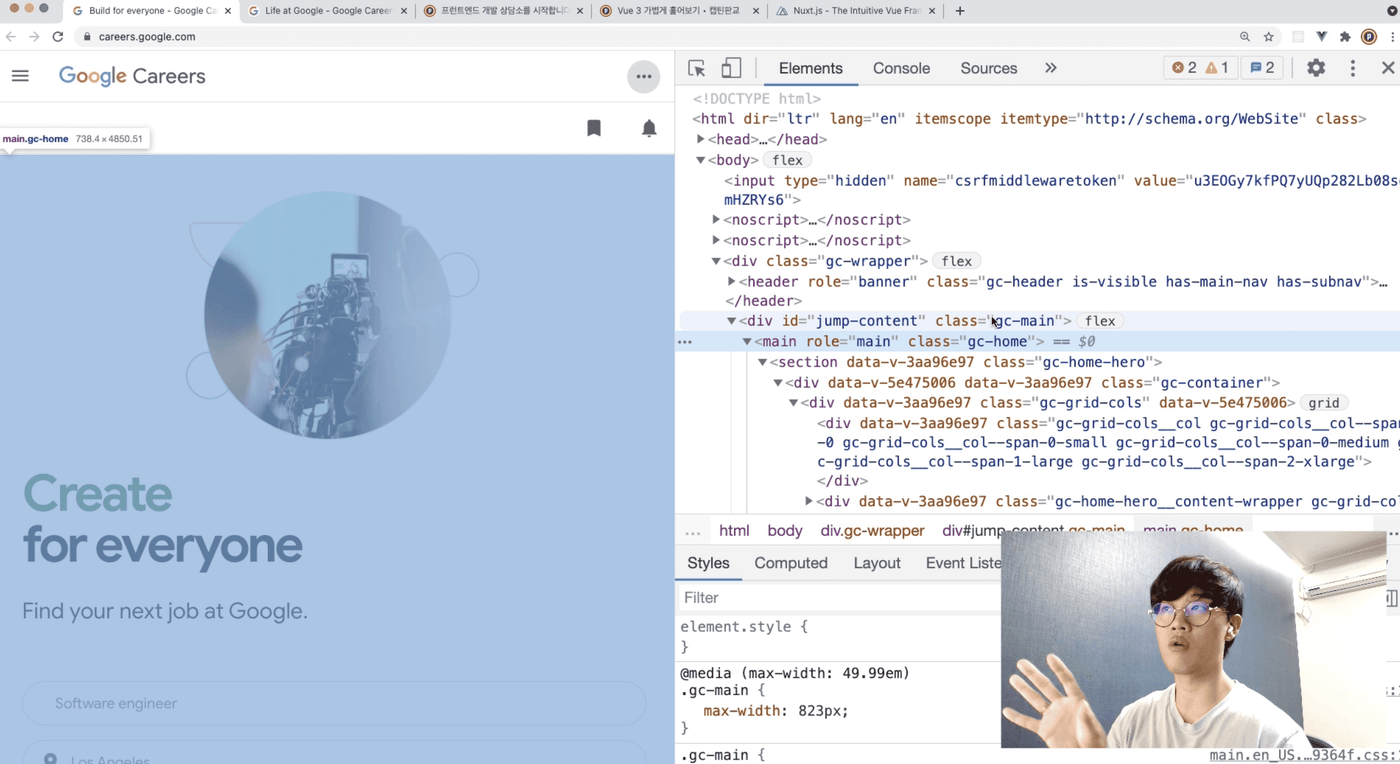Activate the inspect element picker tool
This screenshot has height=764, width=1400.
coord(697,68)
